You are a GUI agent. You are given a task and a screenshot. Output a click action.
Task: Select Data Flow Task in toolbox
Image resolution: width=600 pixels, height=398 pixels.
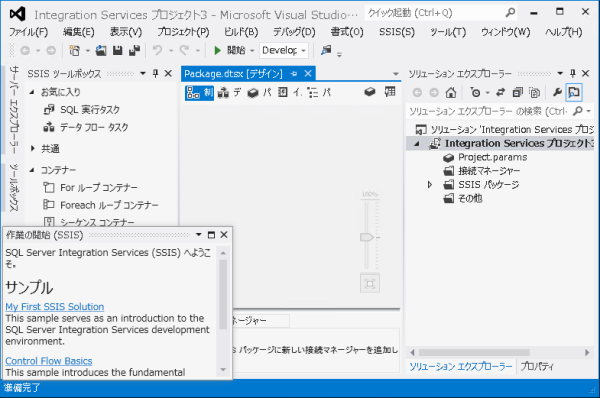coord(94,127)
